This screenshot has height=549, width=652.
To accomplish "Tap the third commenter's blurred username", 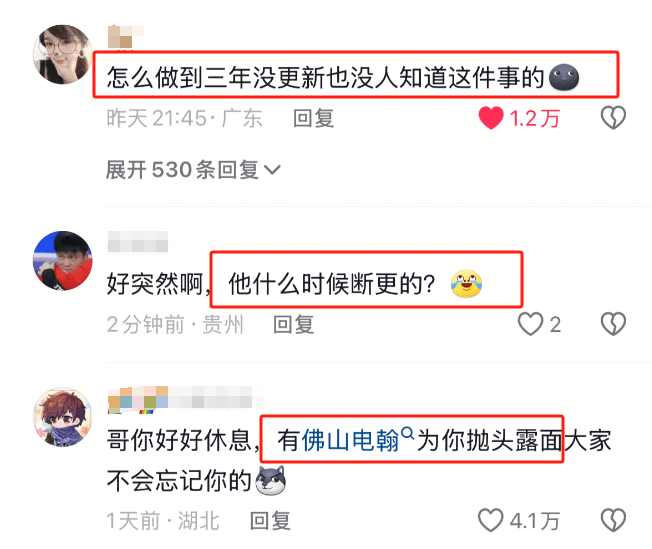I will (185, 399).
